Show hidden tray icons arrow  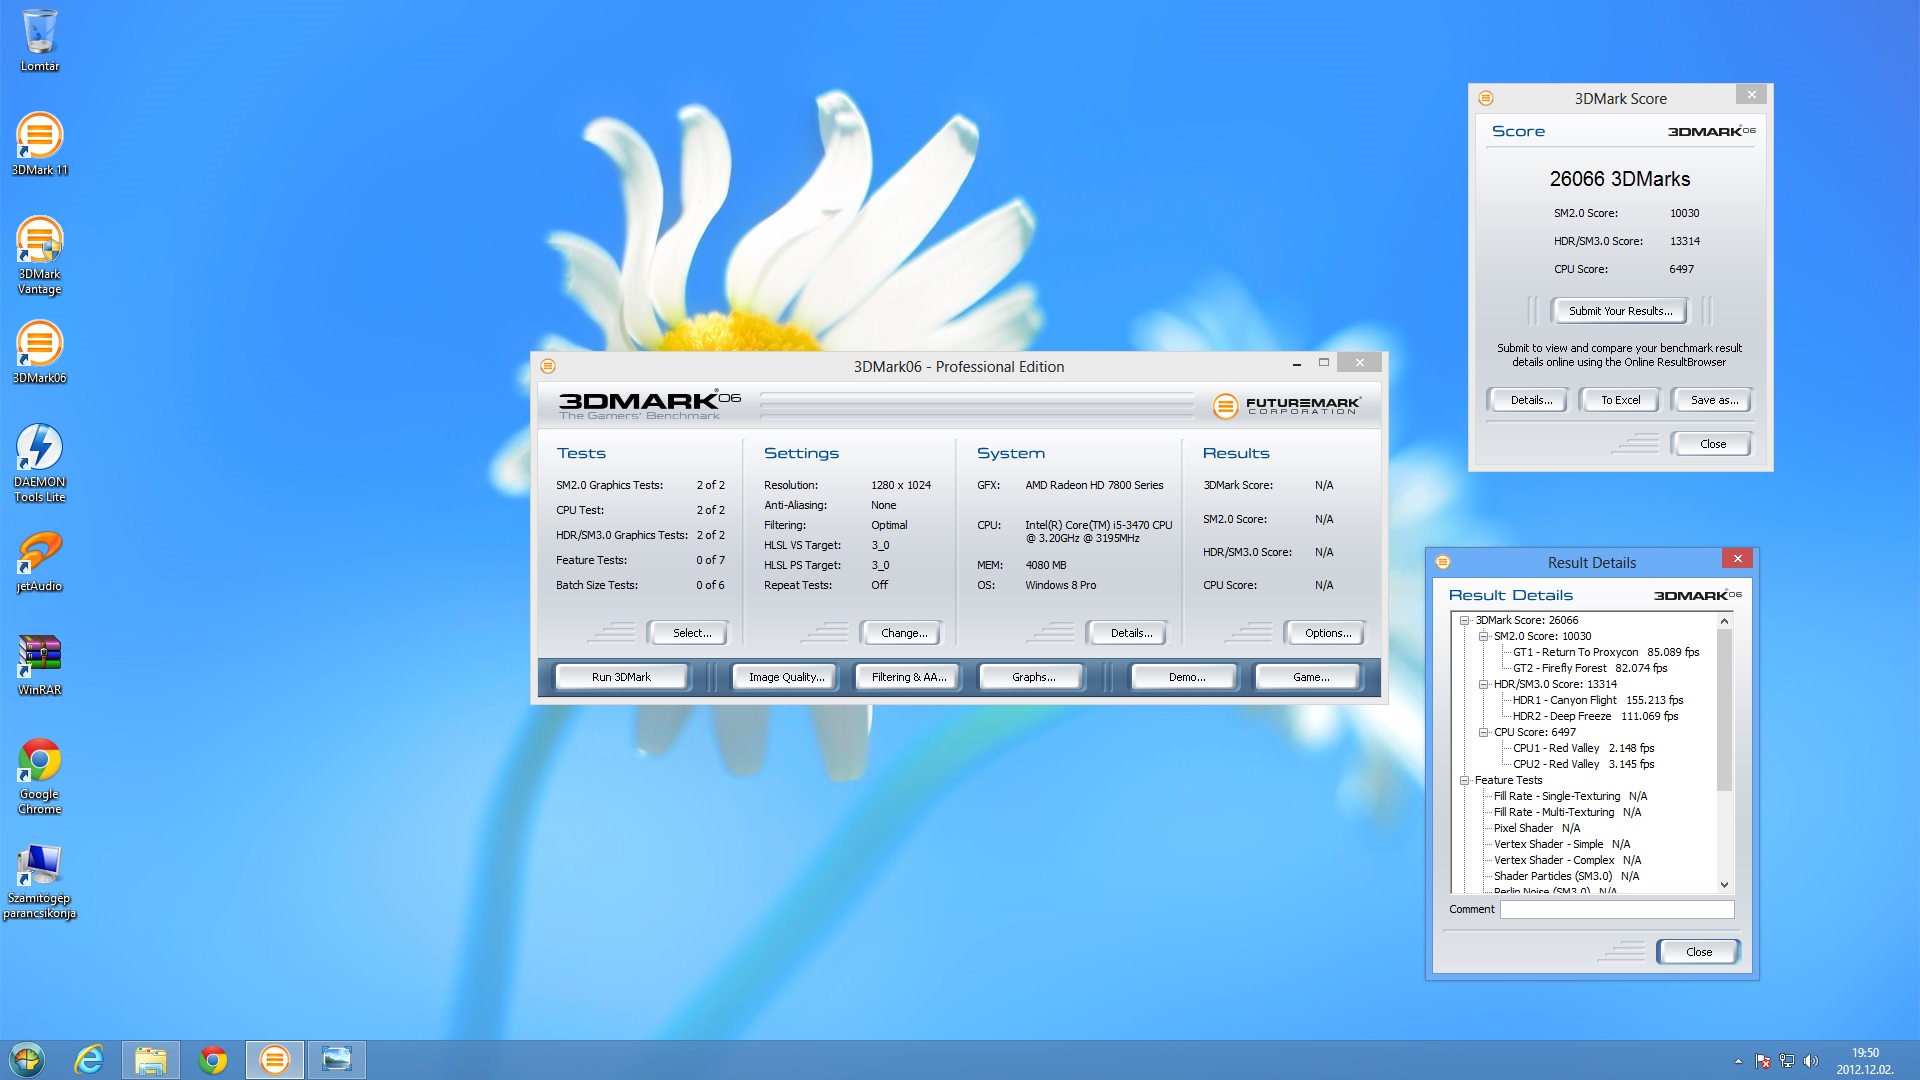(x=1738, y=1061)
